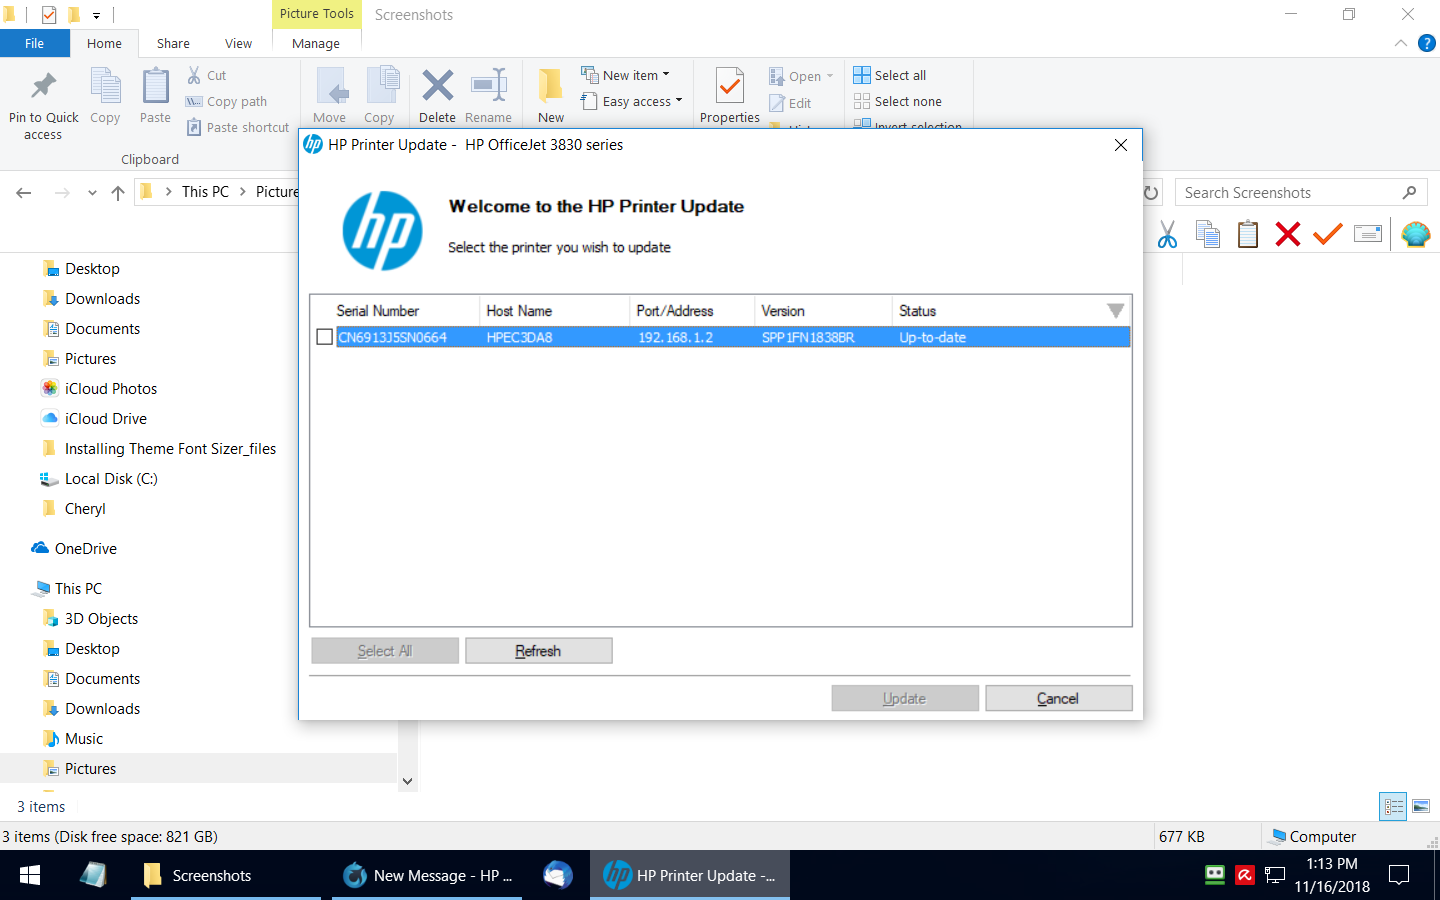Open the Manage tab under Picture Tools

[316, 43]
